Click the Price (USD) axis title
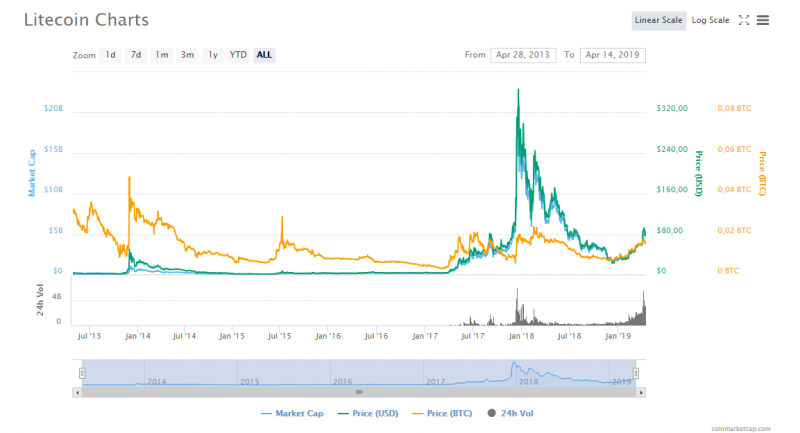This screenshot has height=433, width=800. point(699,173)
